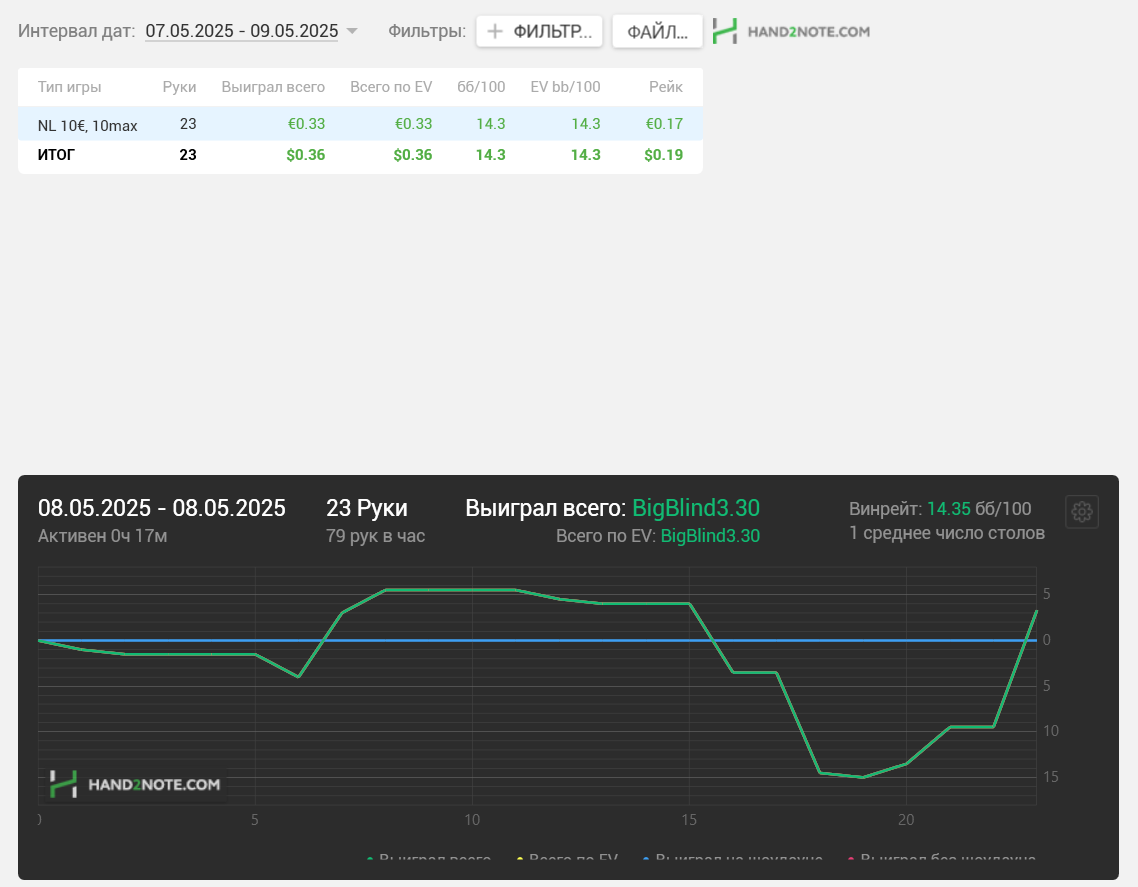Sort by бб/100 column header
The height and width of the screenshot is (887, 1138).
[481, 87]
